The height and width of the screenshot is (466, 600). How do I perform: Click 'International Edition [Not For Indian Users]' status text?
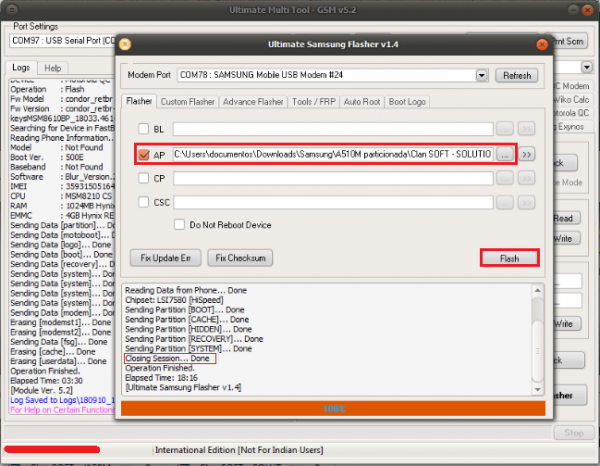tap(239, 450)
